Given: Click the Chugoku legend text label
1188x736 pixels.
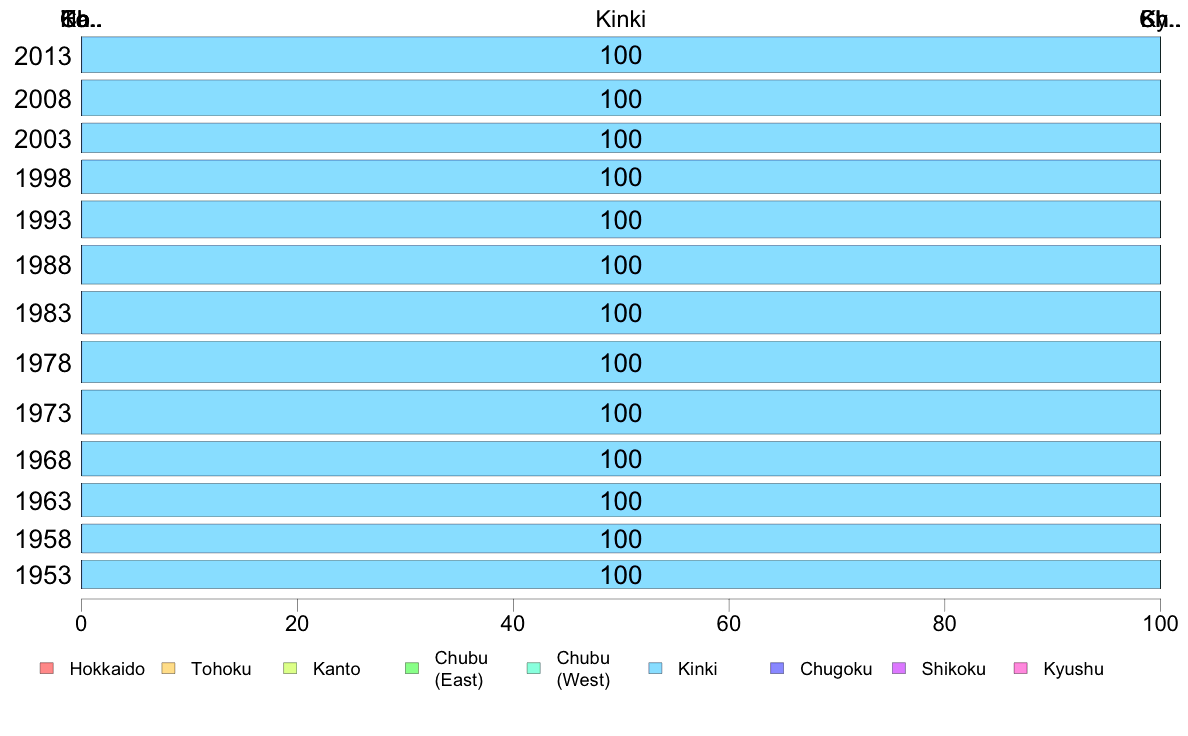Looking at the screenshot, I should click(x=836, y=669).
